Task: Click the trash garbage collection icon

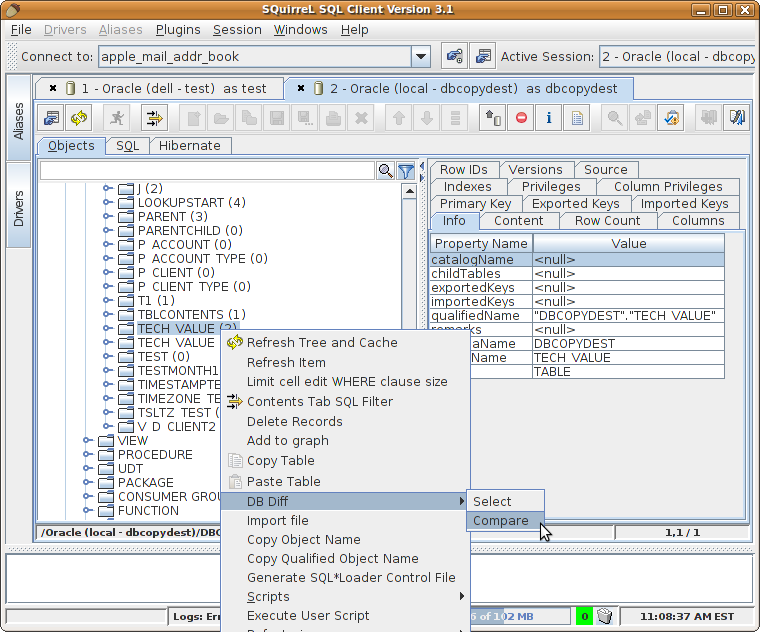Action: tap(606, 616)
